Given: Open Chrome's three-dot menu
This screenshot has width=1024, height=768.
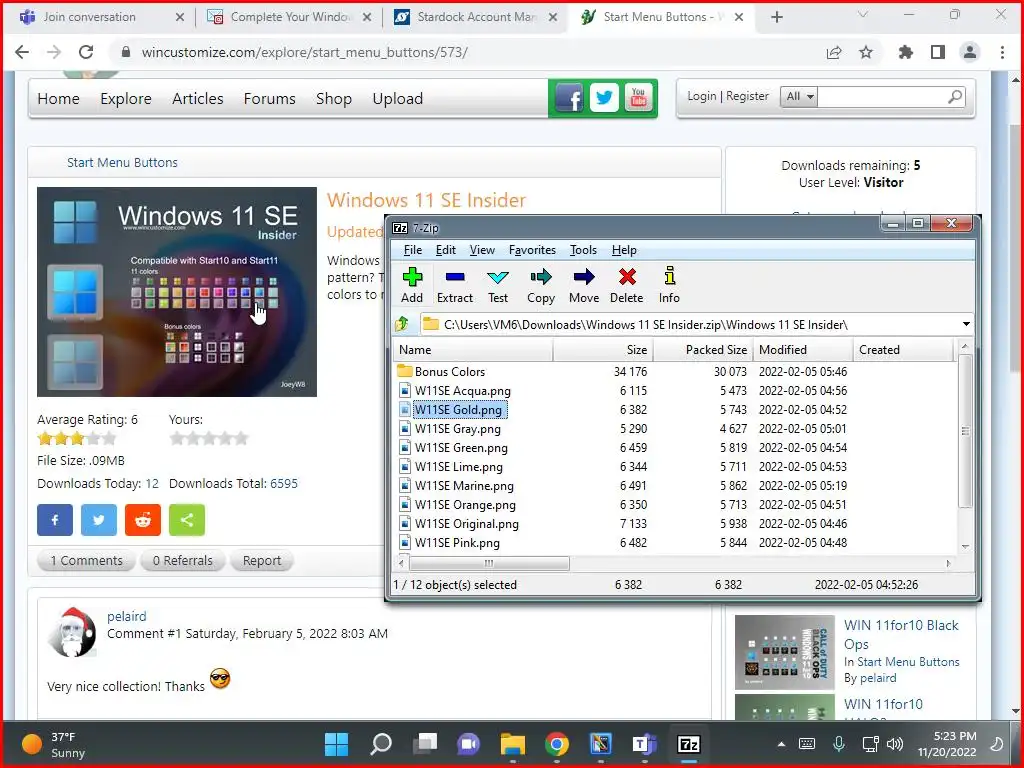Looking at the screenshot, I should tap(1002, 52).
